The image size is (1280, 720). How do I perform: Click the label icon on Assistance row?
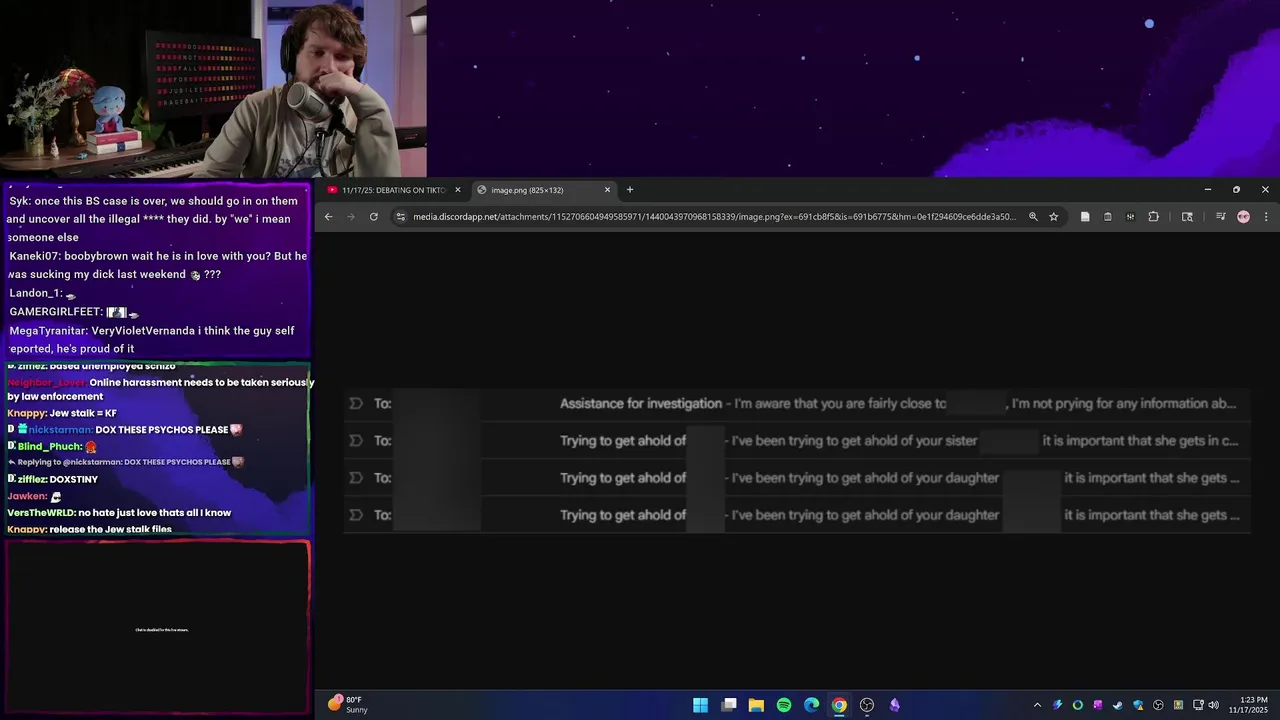(x=355, y=403)
